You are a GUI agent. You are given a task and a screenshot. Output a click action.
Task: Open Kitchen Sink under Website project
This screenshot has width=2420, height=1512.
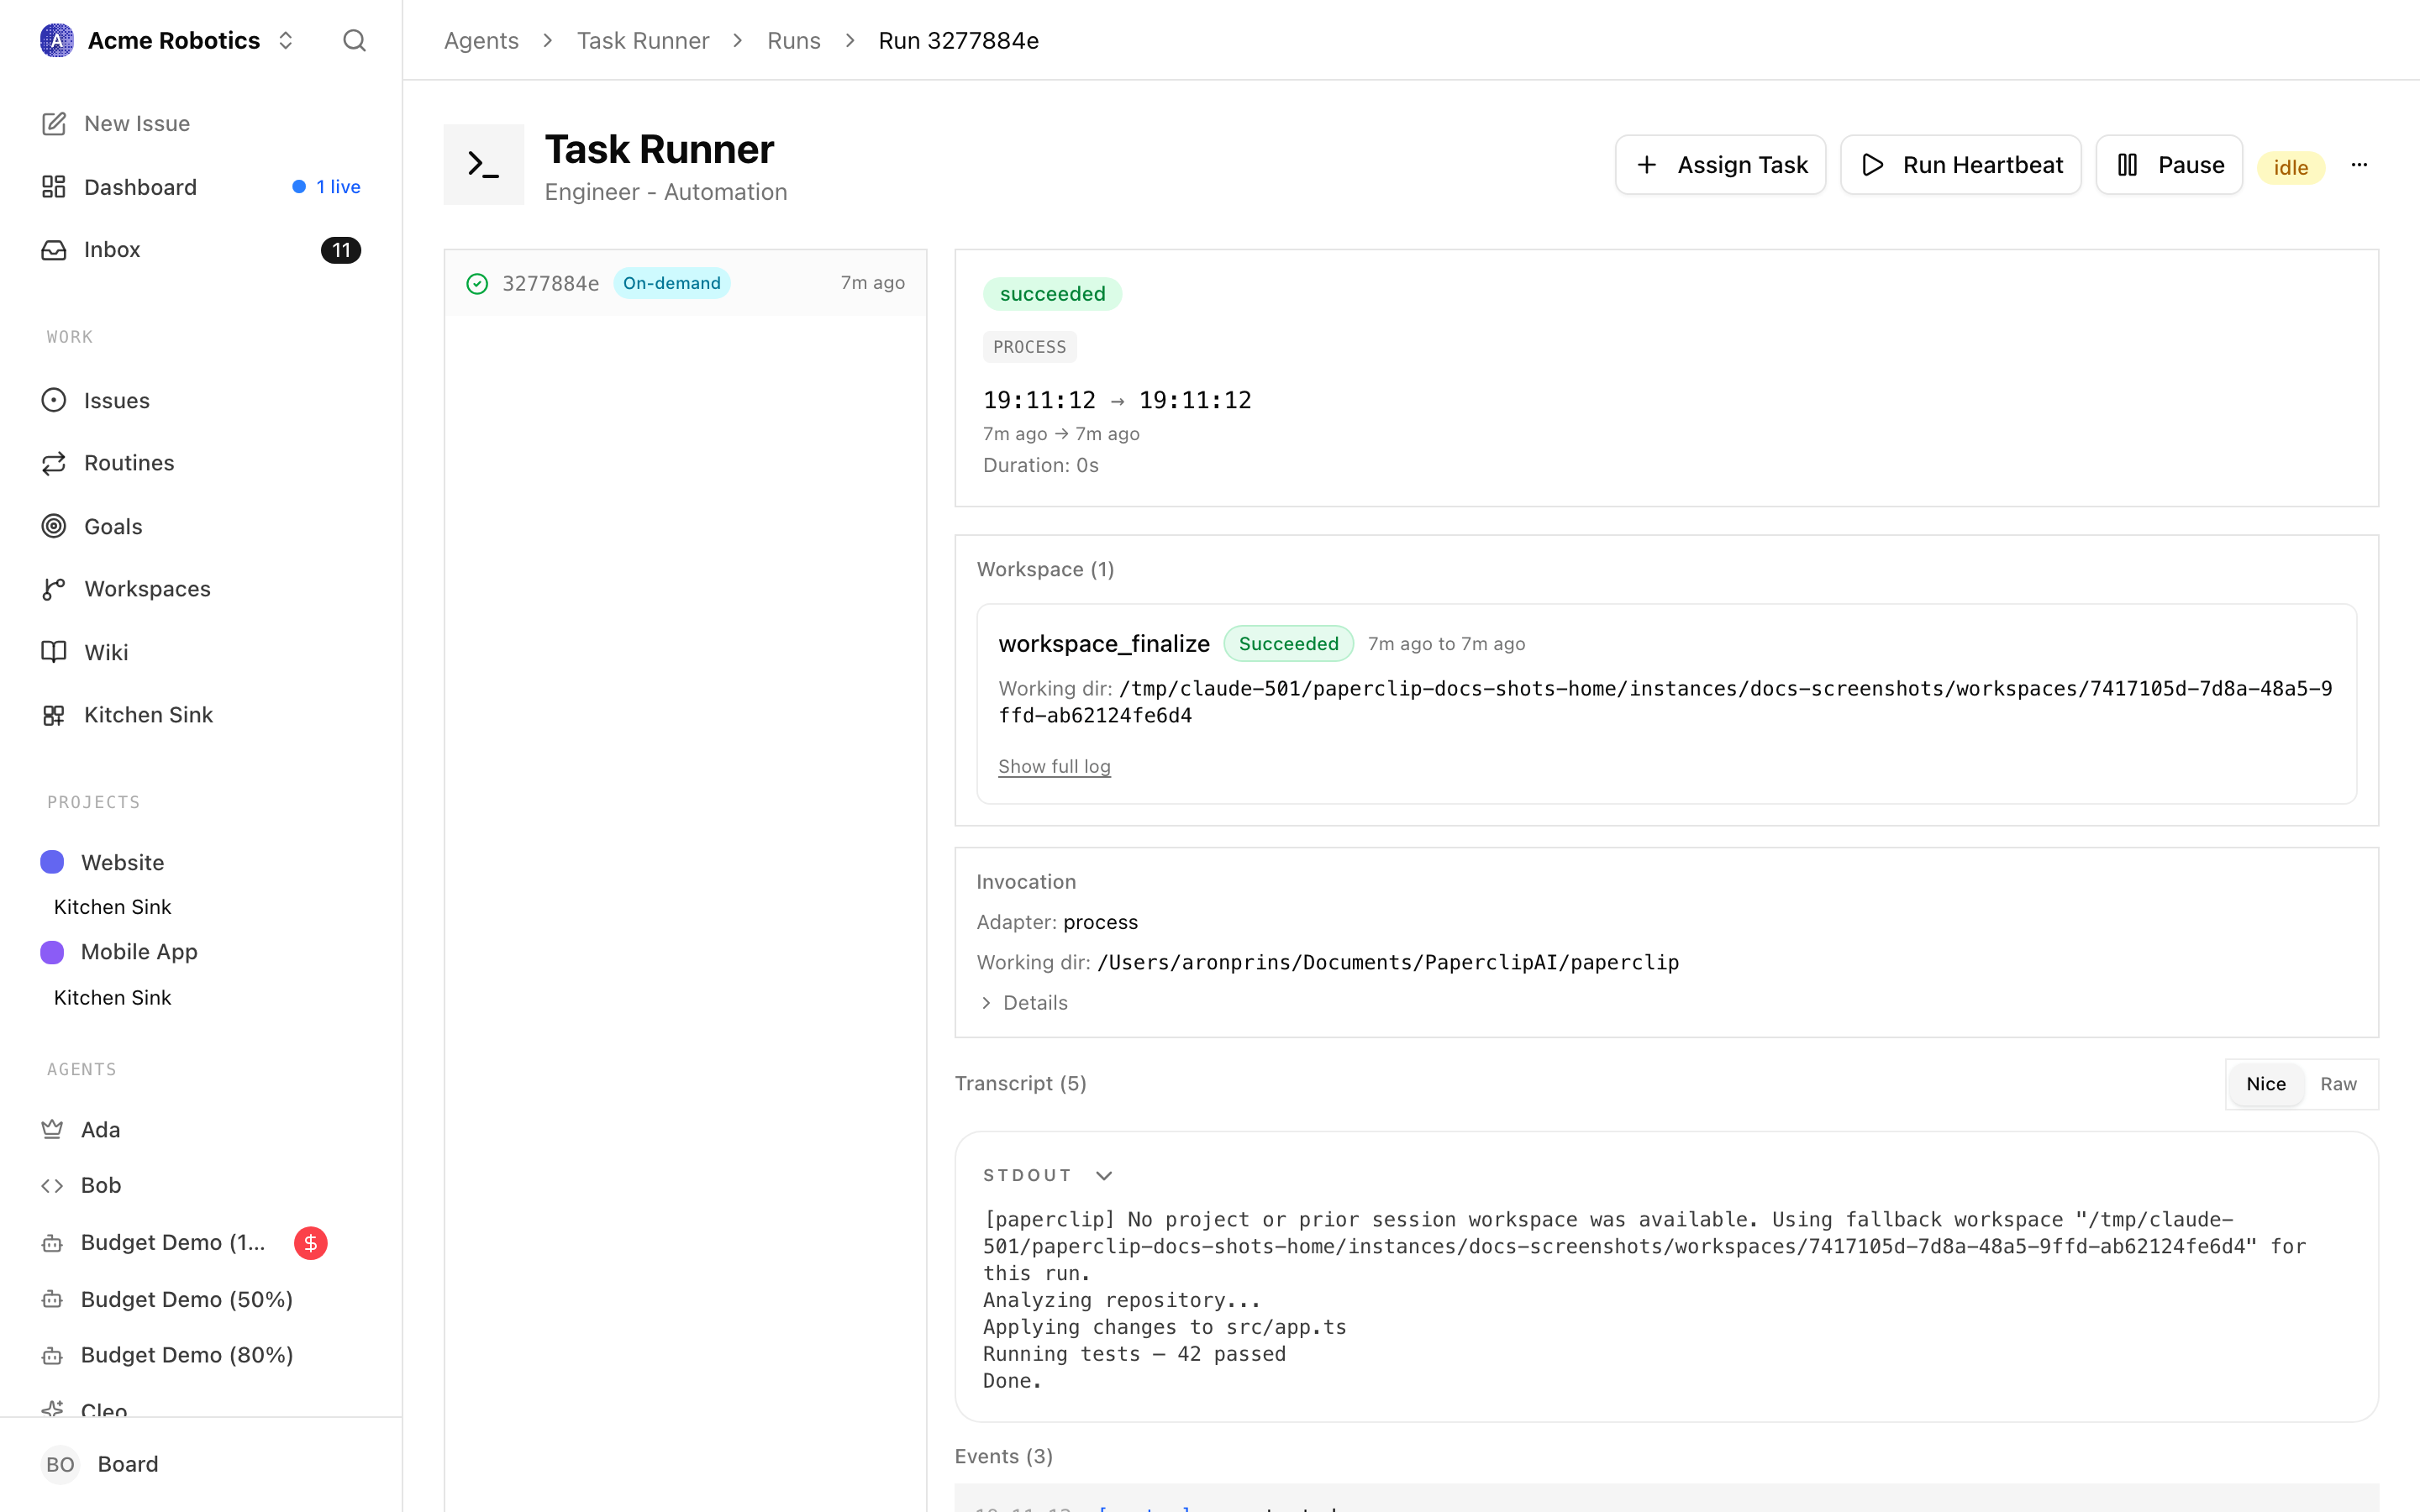pyautogui.click(x=113, y=907)
